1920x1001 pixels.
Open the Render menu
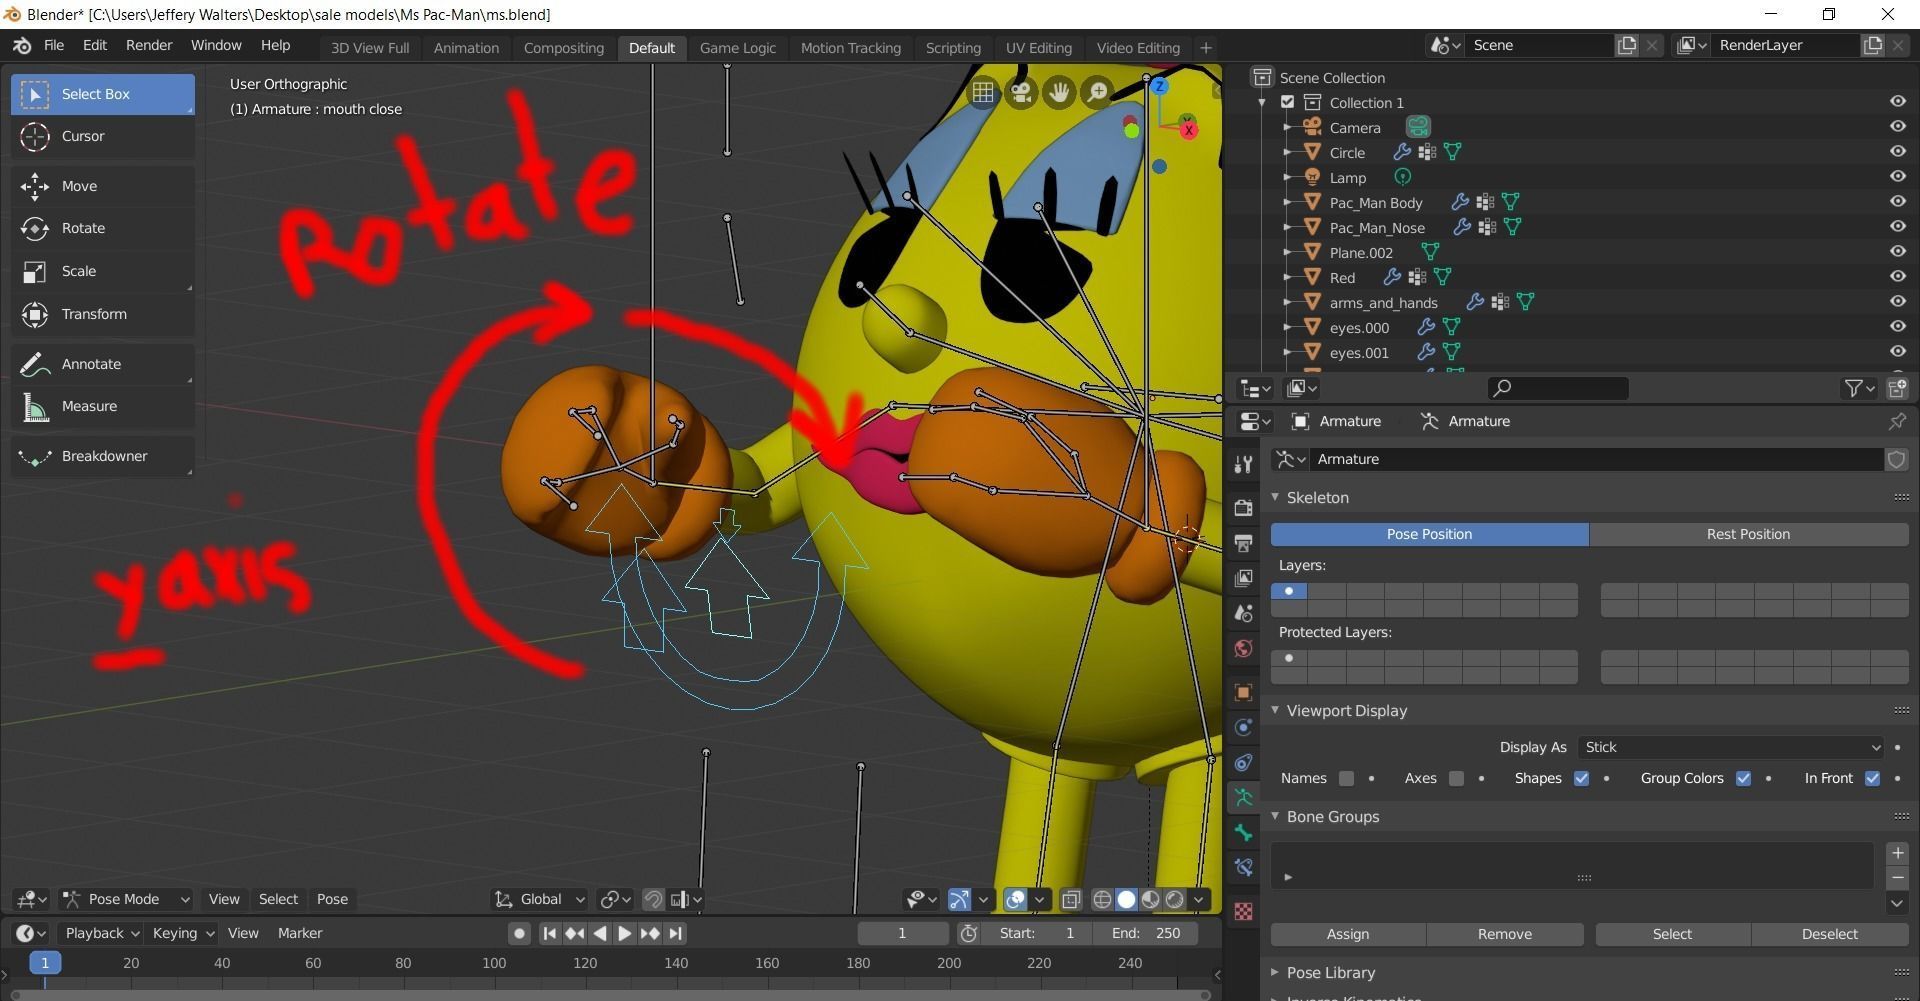[149, 45]
